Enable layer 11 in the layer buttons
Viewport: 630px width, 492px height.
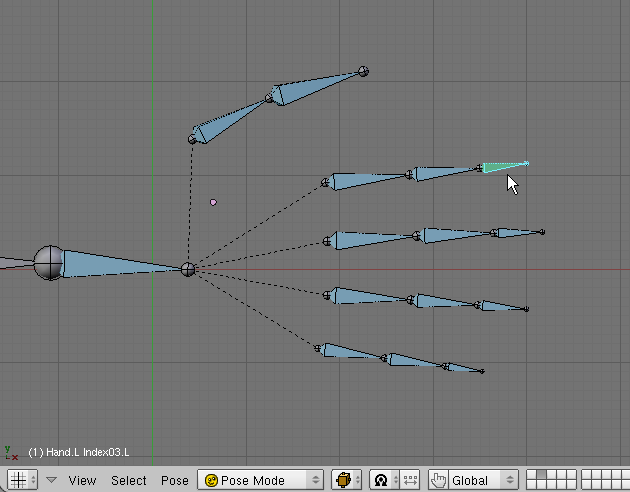531,485
